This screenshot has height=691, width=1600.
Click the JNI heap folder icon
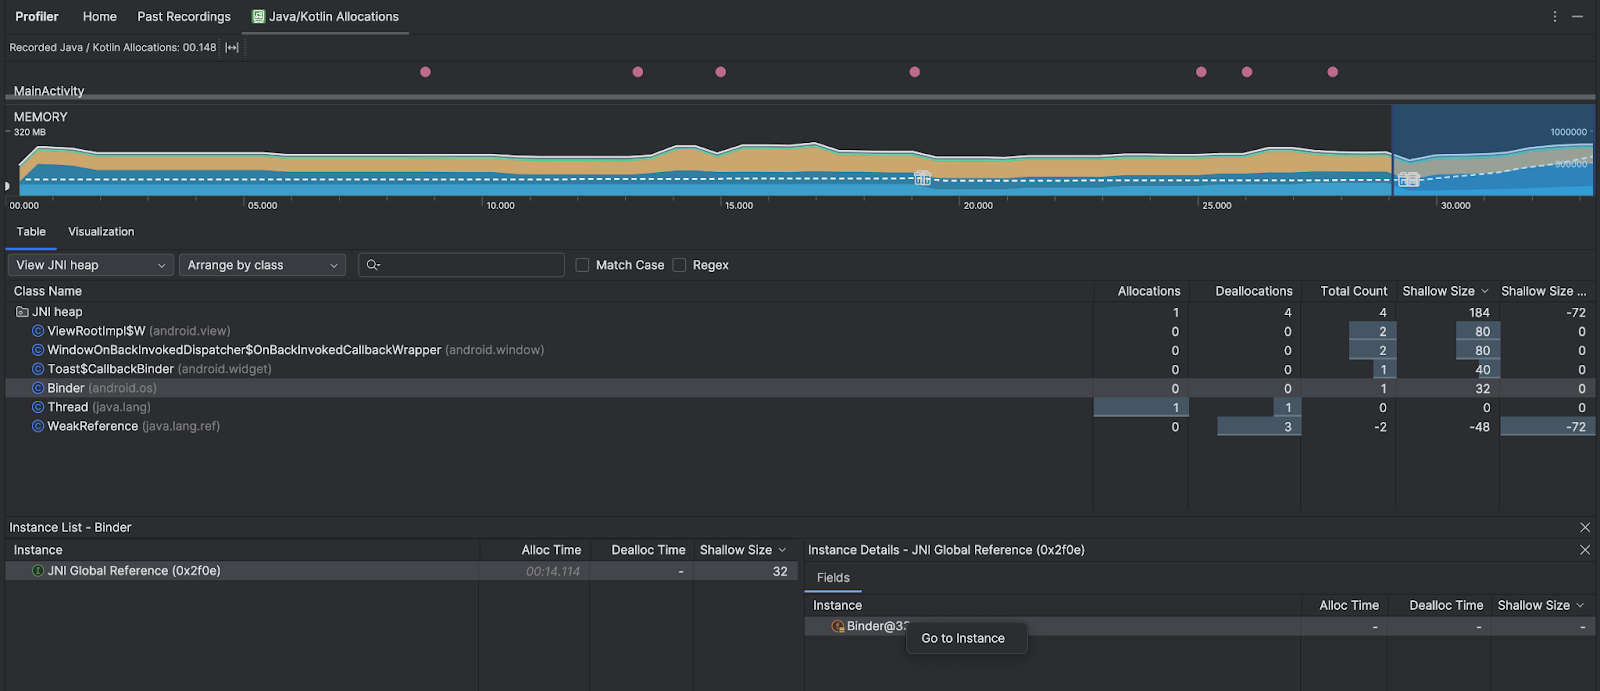(x=22, y=312)
